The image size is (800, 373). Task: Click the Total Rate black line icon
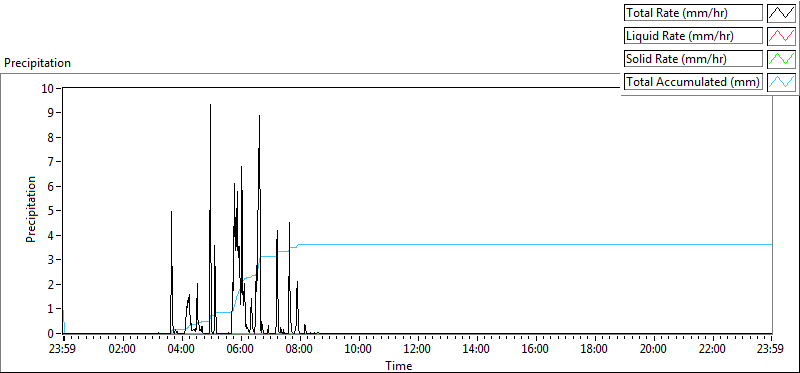pyautogui.click(x=781, y=13)
